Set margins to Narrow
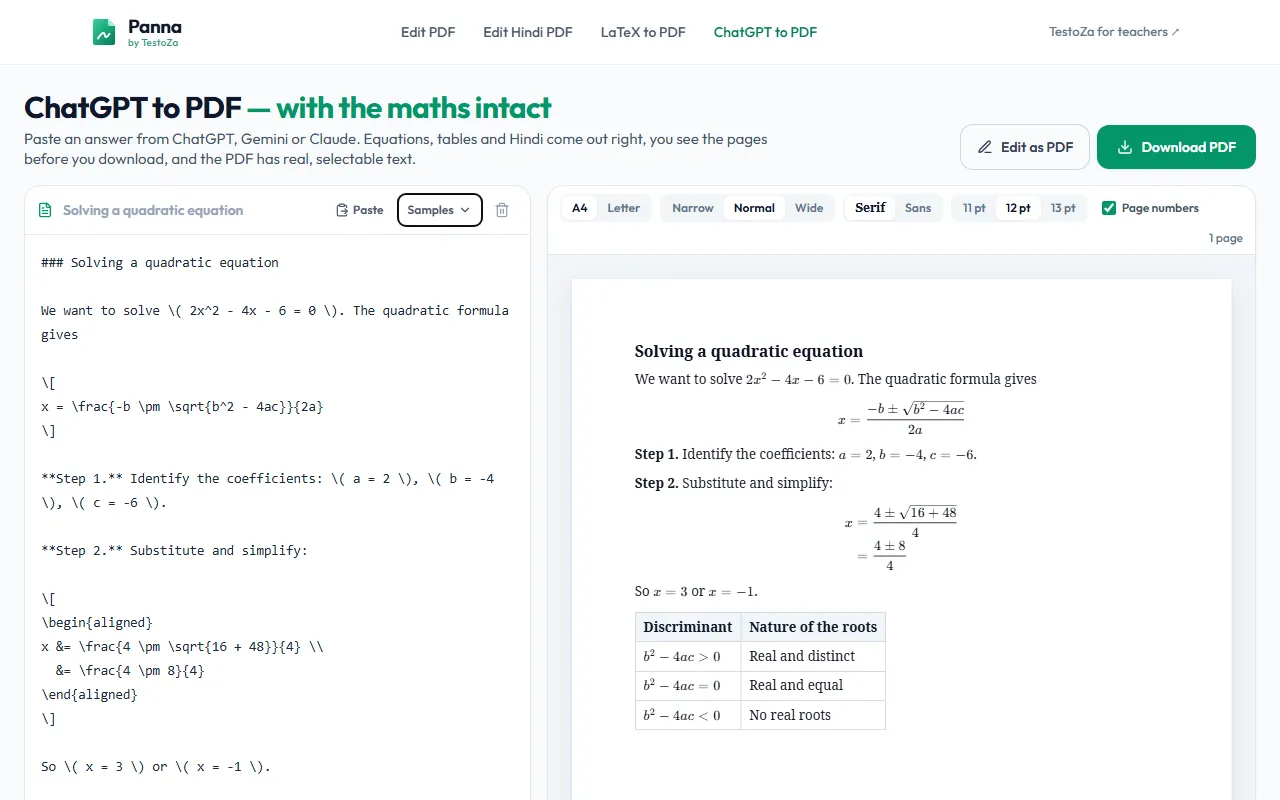Viewport: 1280px width, 800px height. 693,208
